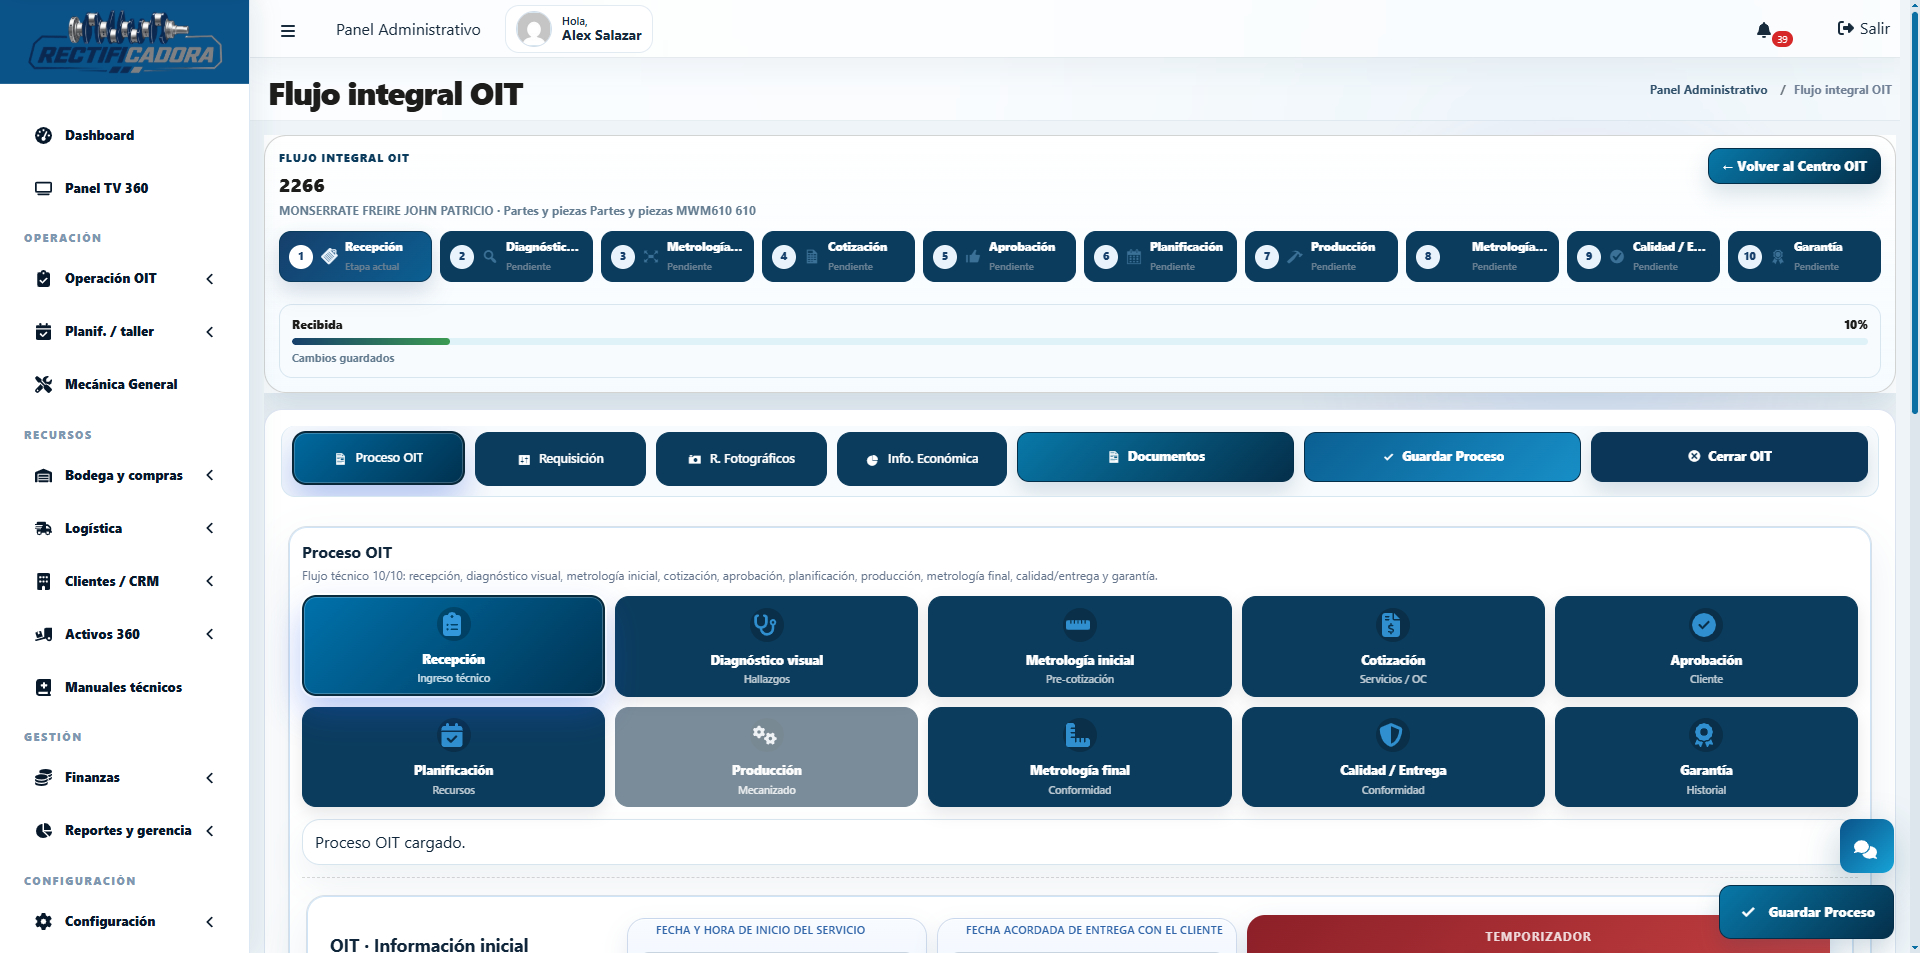Open the Calidad / Entrega shield card
Viewport: 1920px width, 953px height.
click(1392, 757)
